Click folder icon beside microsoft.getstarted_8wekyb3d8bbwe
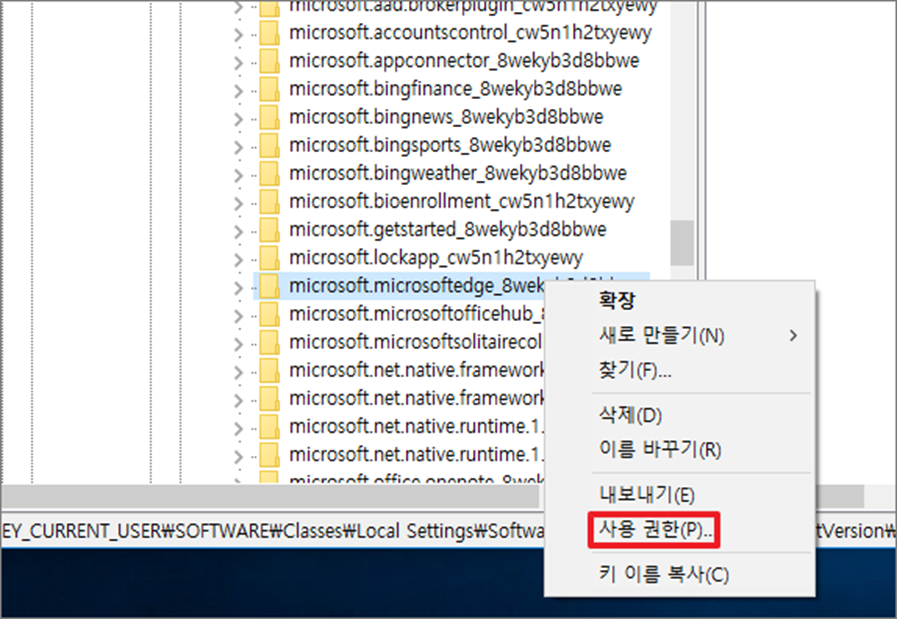The width and height of the screenshot is (897, 619). [x=269, y=229]
